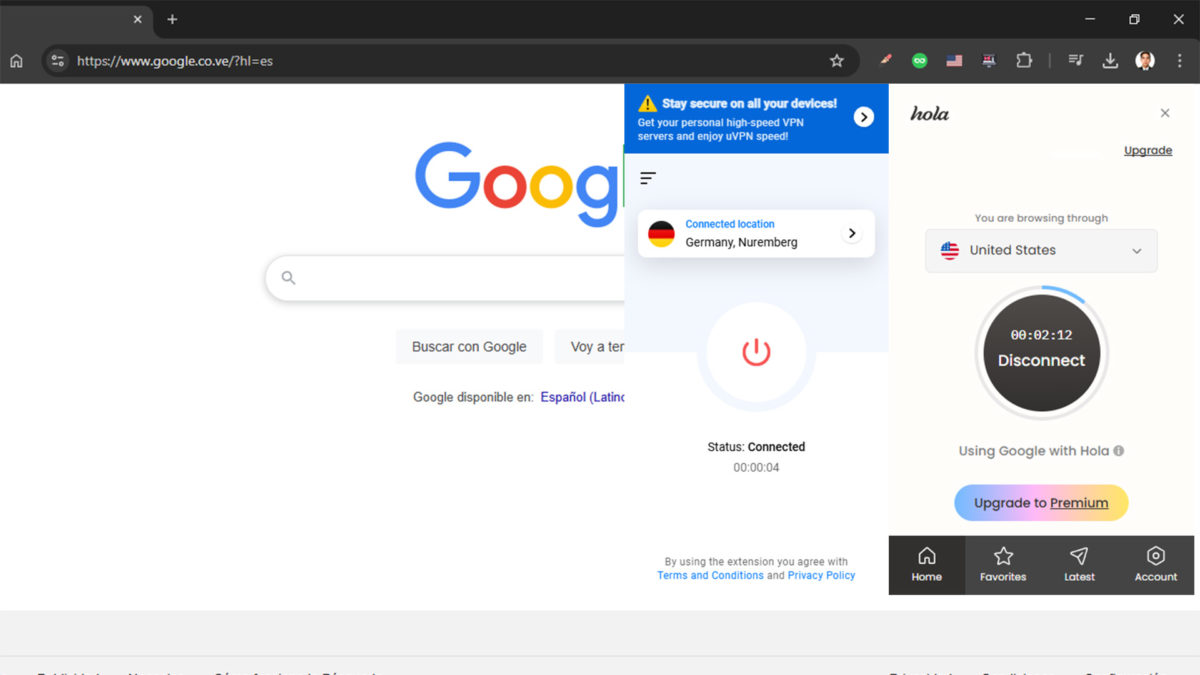
Task: Open the United States location dropdown in Hola
Action: click(x=1040, y=250)
